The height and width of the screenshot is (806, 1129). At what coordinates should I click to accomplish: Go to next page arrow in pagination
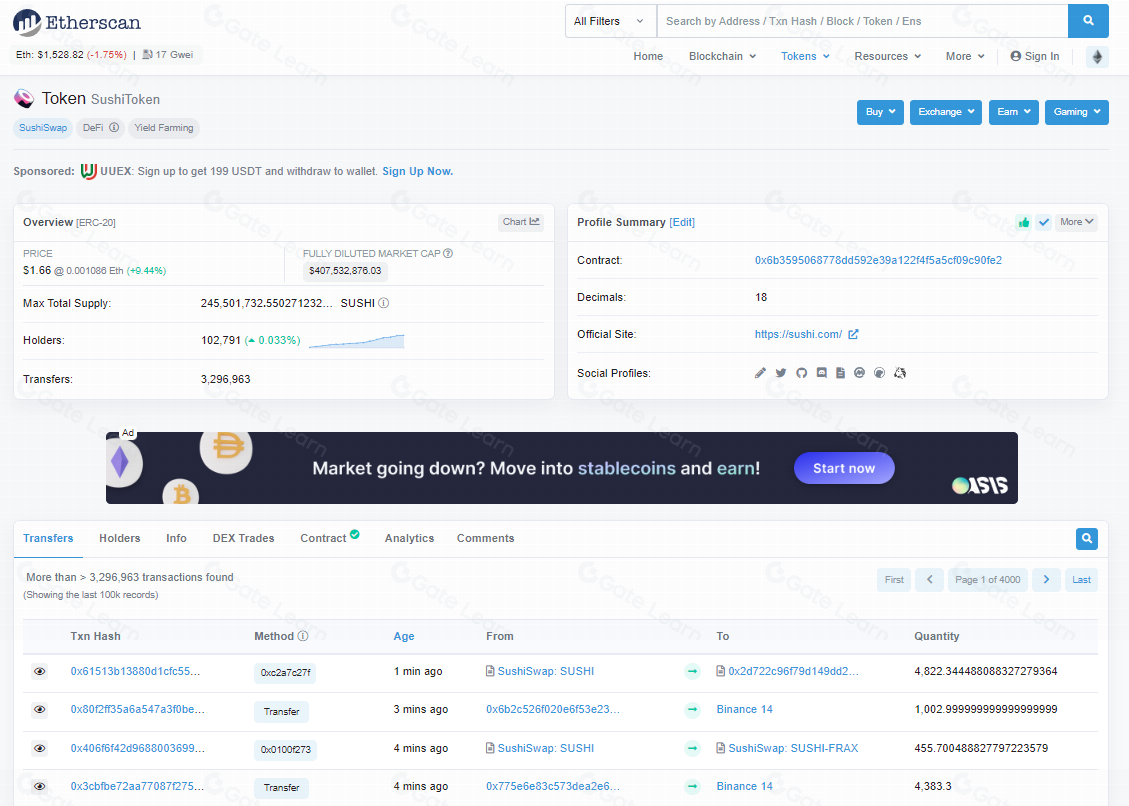(1046, 580)
